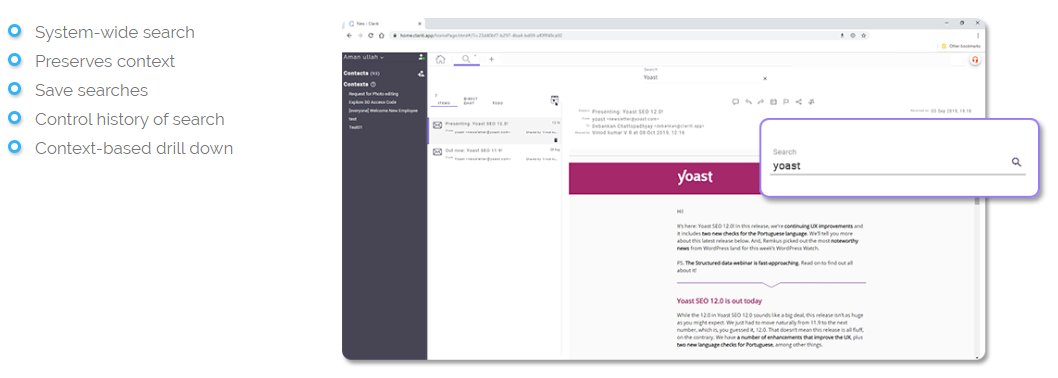1058x378 pixels.
Task: Open Request for Photo editing context
Action: [374, 94]
